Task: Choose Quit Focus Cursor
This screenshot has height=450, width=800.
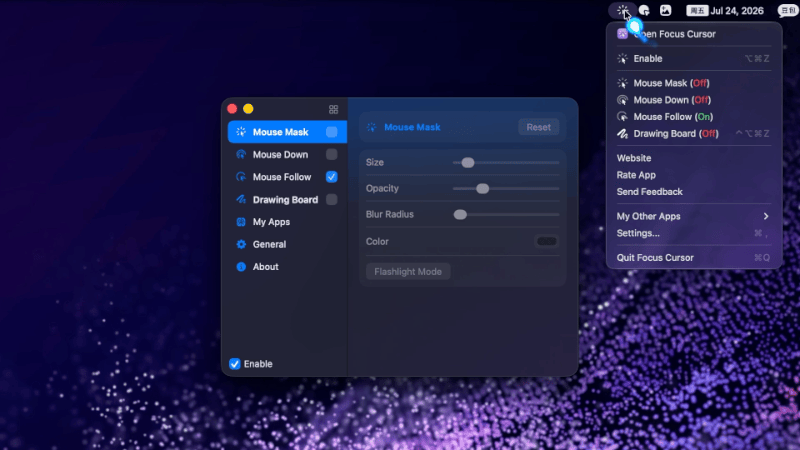Action: 694,258
